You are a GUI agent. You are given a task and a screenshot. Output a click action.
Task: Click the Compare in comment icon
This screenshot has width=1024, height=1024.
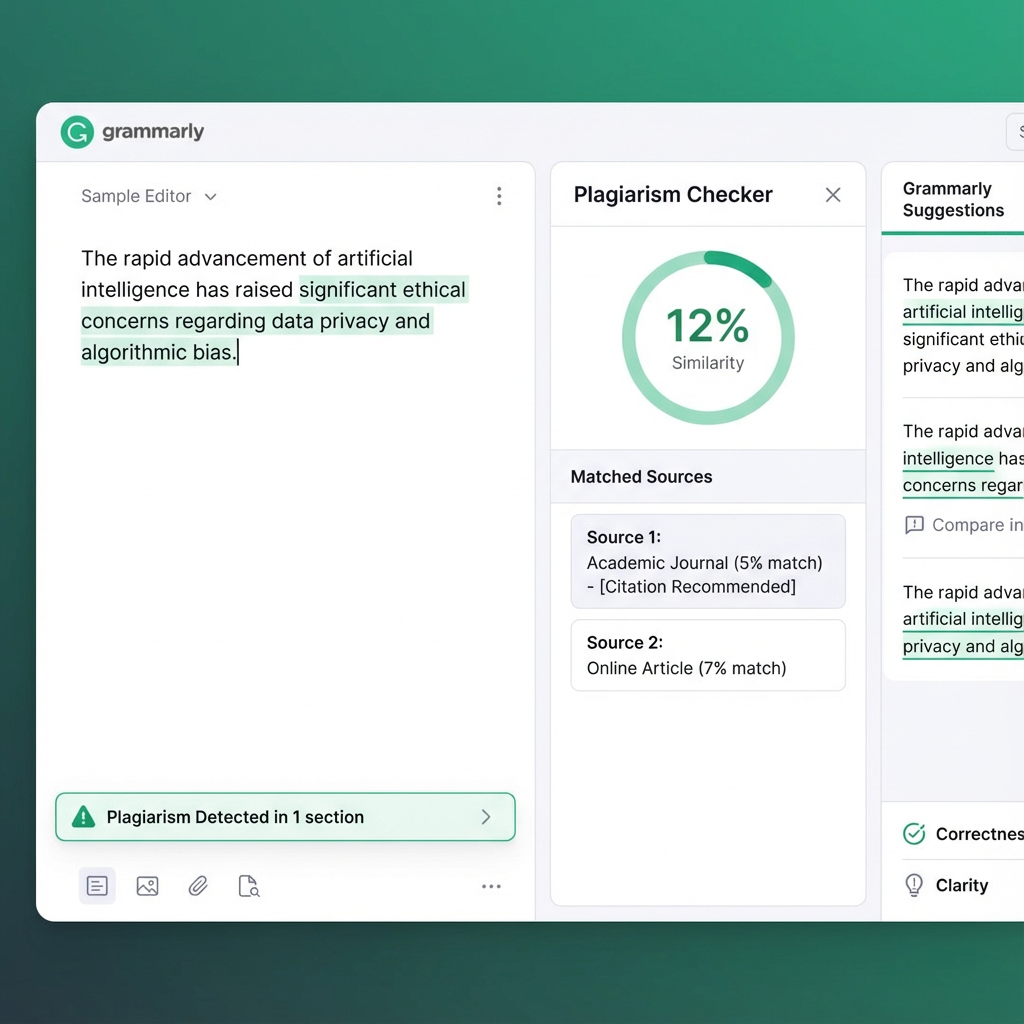pyautogui.click(x=914, y=525)
